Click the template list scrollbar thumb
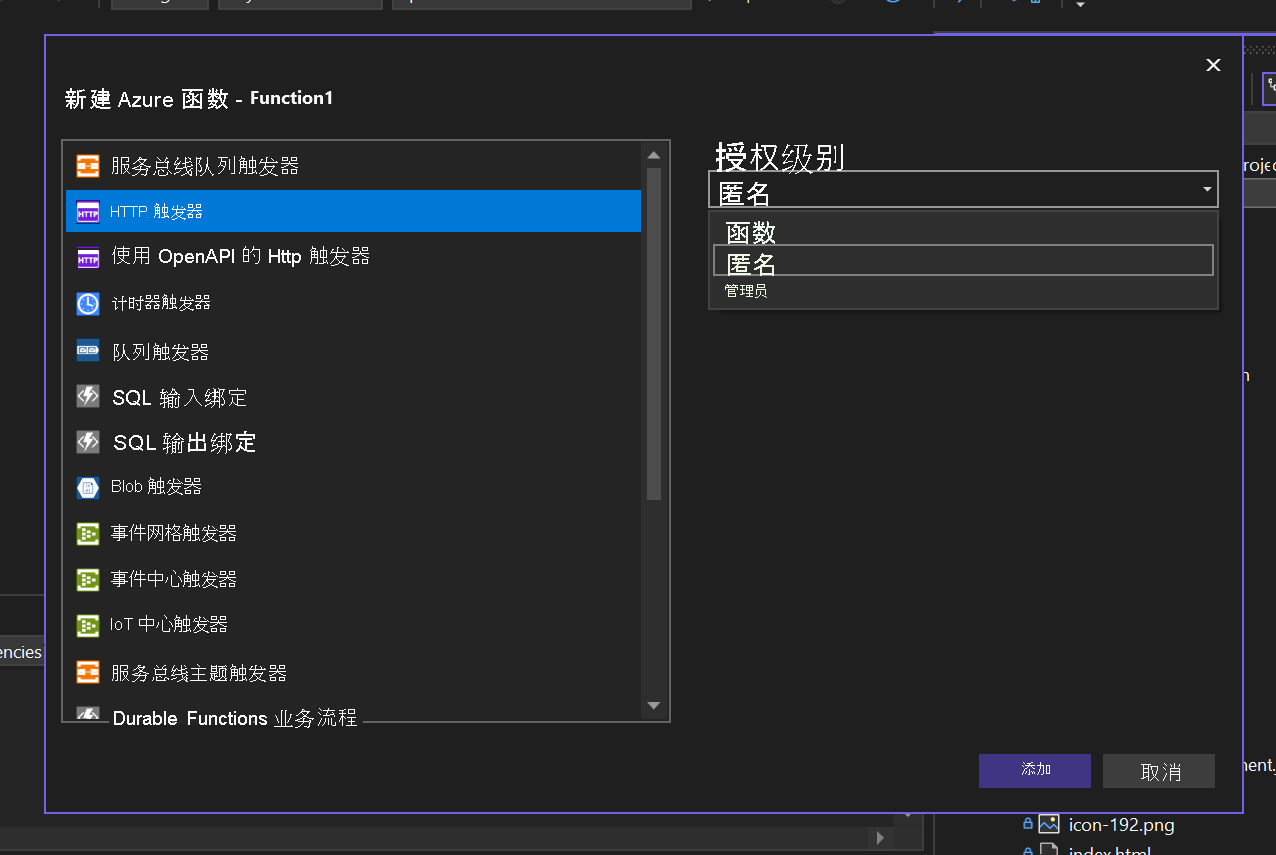This screenshot has width=1276, height=855. [654, 333]
